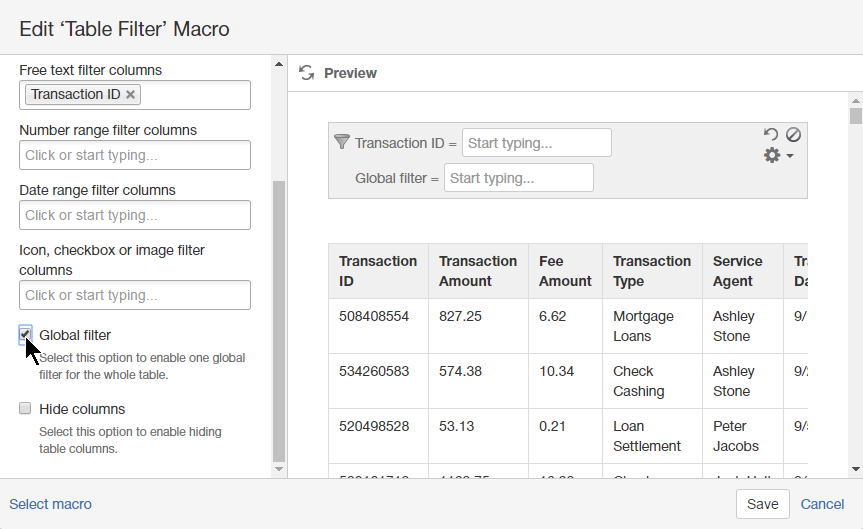The image size is (863, 529).
Task: Click the left settings panel scrollbar
Action: coord(279,320)
